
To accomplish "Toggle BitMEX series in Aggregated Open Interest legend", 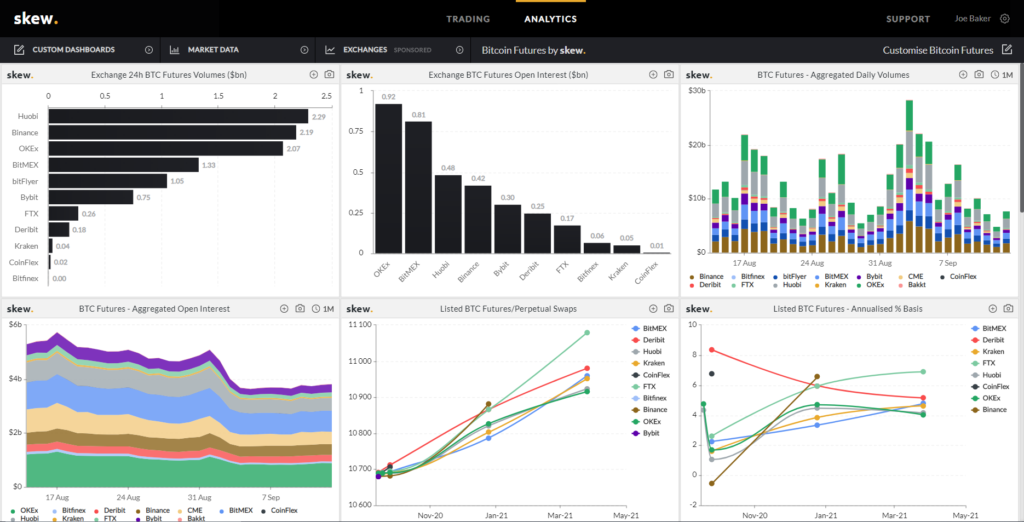I will [236, 510].
